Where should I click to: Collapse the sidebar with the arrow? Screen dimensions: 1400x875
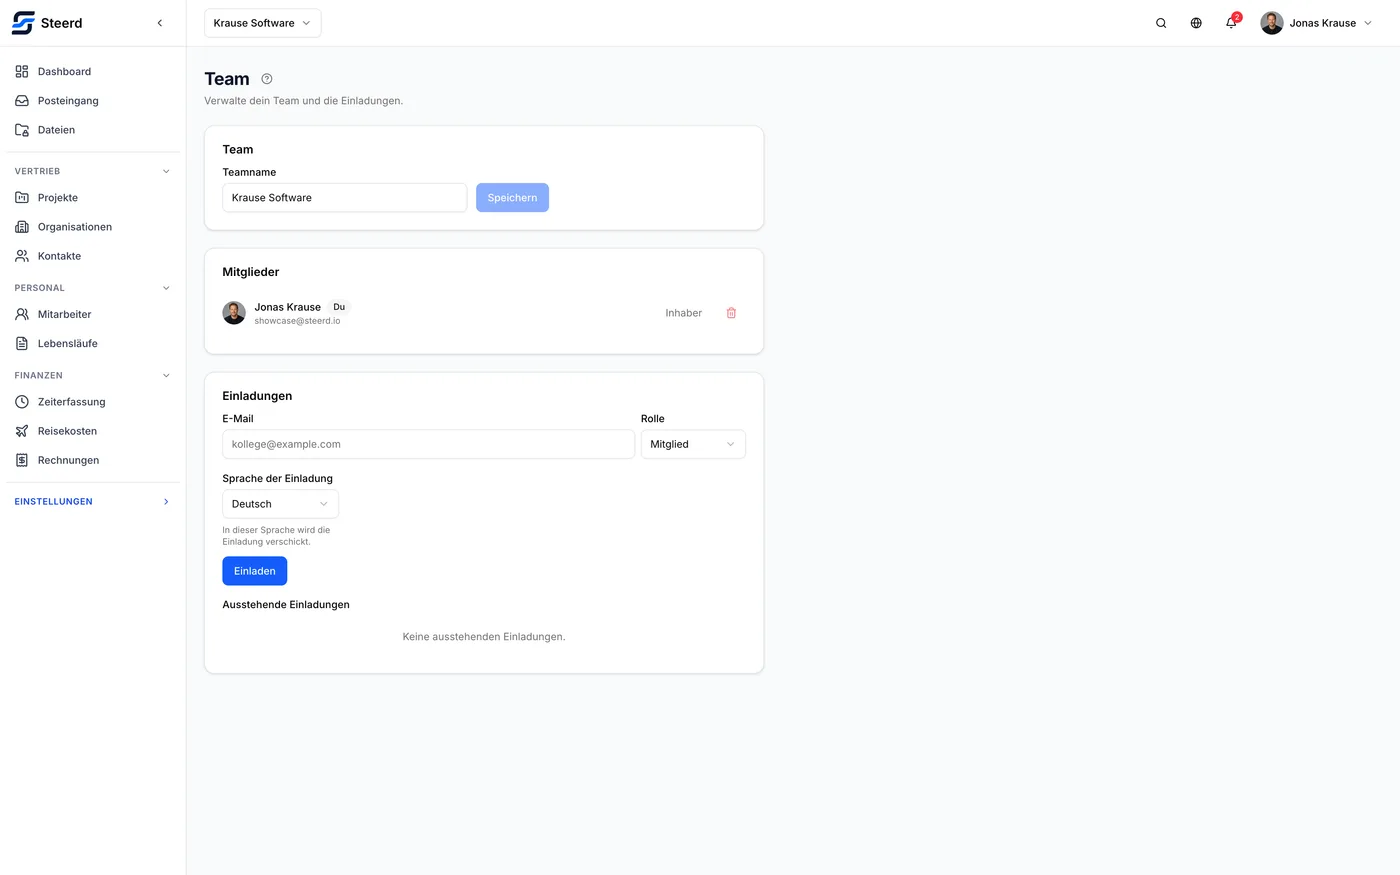[160, 23]
